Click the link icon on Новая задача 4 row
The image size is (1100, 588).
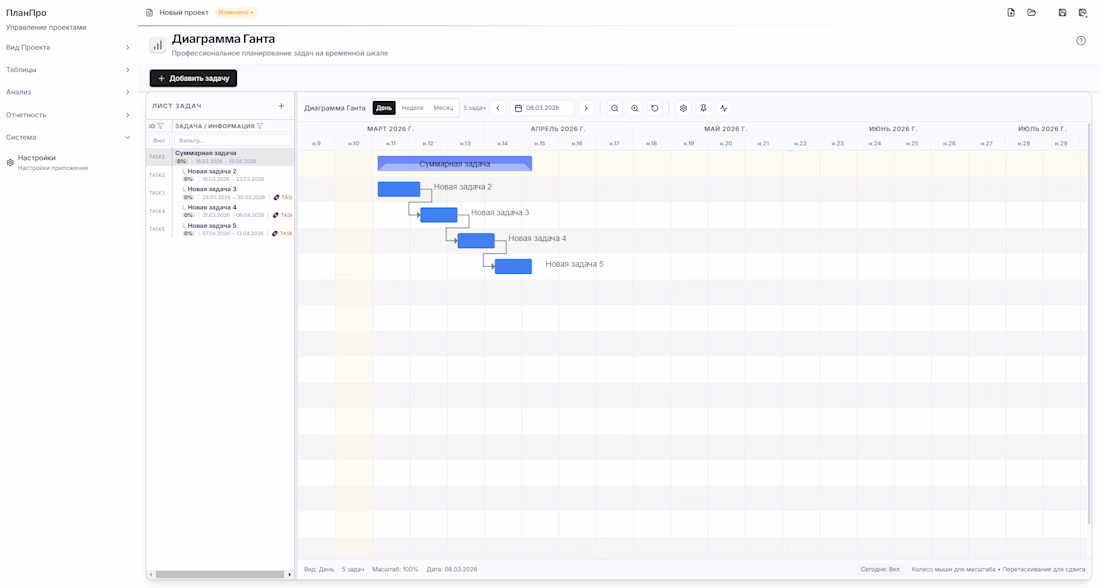276,215
